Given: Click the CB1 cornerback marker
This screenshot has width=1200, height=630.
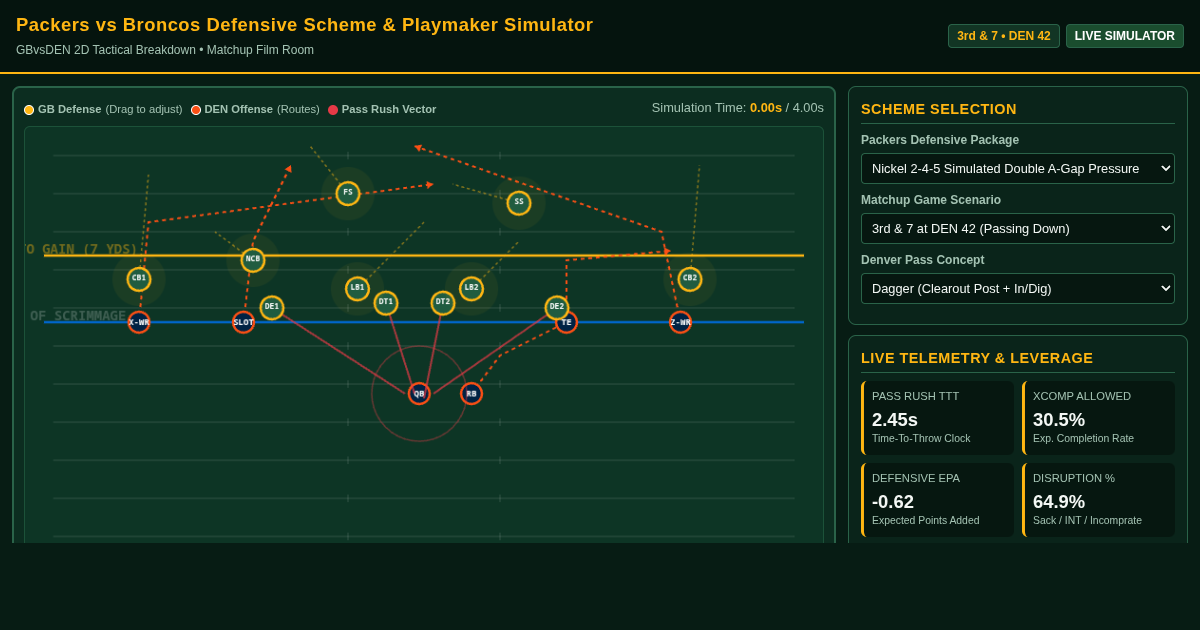Looking at the screenshot, I should tap(139, 279).
